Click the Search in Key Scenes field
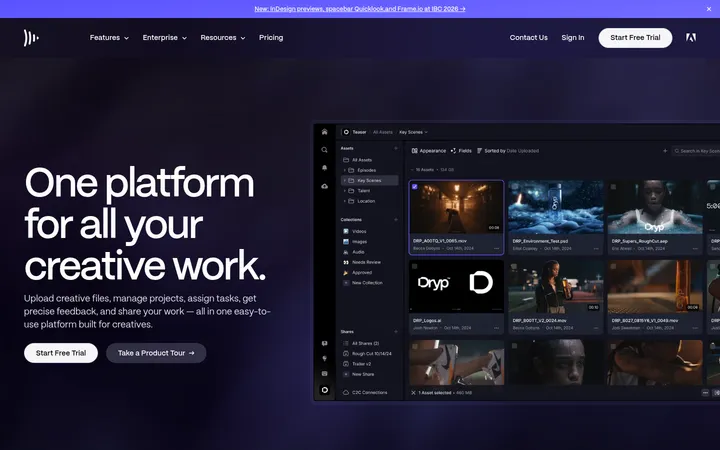 pos(695,151)
